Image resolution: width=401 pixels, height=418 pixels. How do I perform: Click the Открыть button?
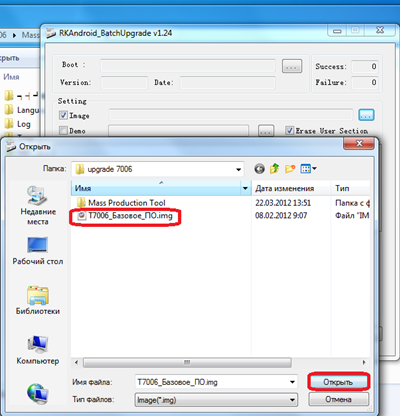338,382
